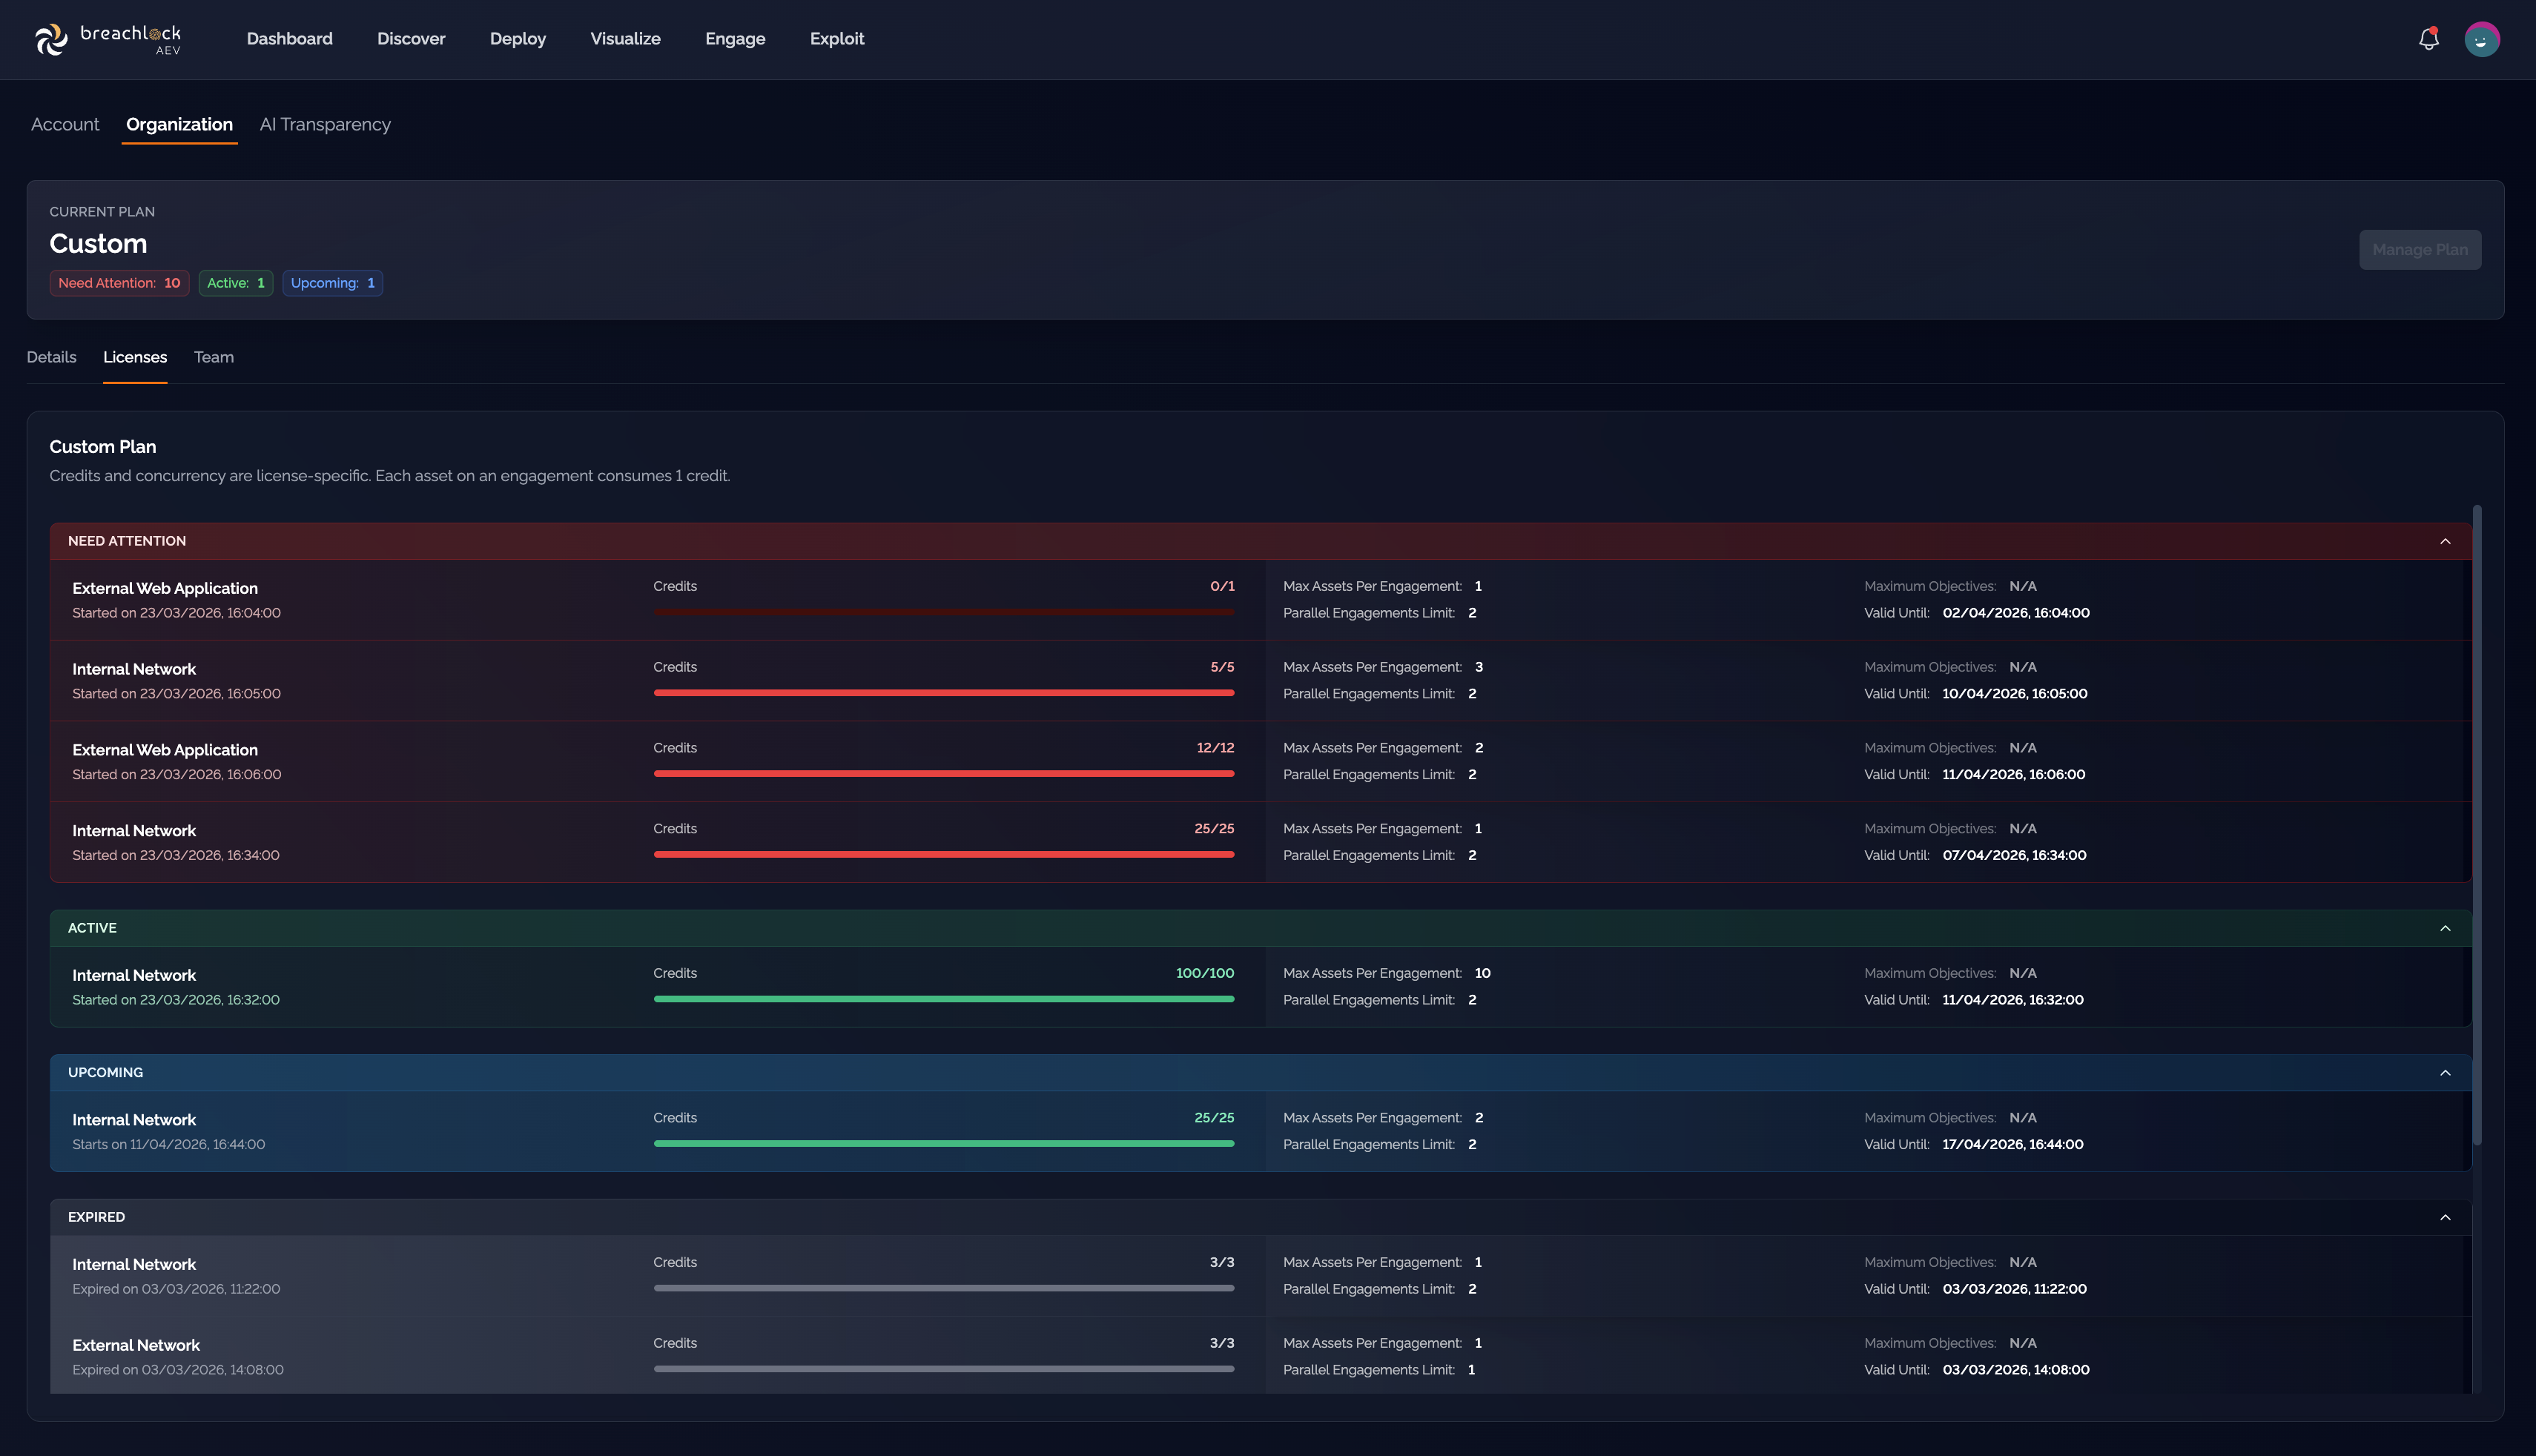Viewport: 2536px width, 1456px height.
Task: Click the Manage Plan button
Action: [2419, 250]
